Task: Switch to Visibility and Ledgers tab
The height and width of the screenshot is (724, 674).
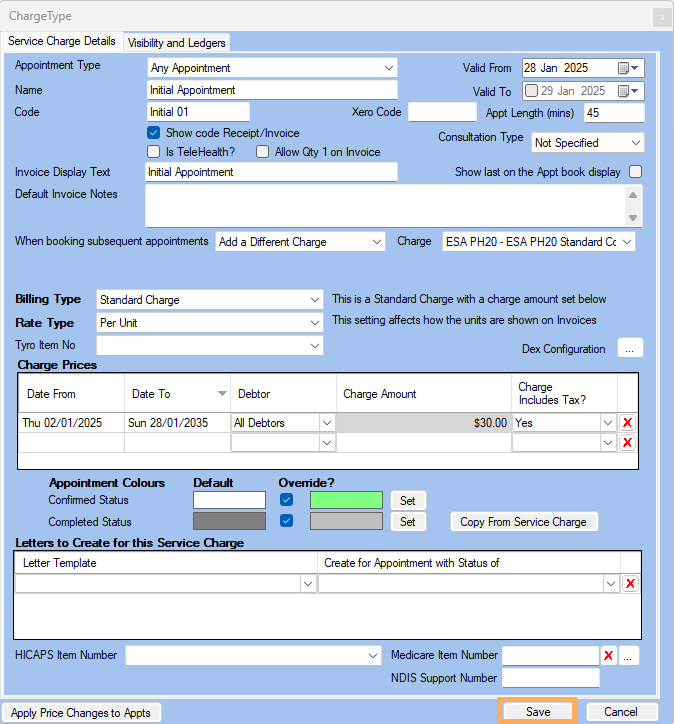Action: [176, 43]
